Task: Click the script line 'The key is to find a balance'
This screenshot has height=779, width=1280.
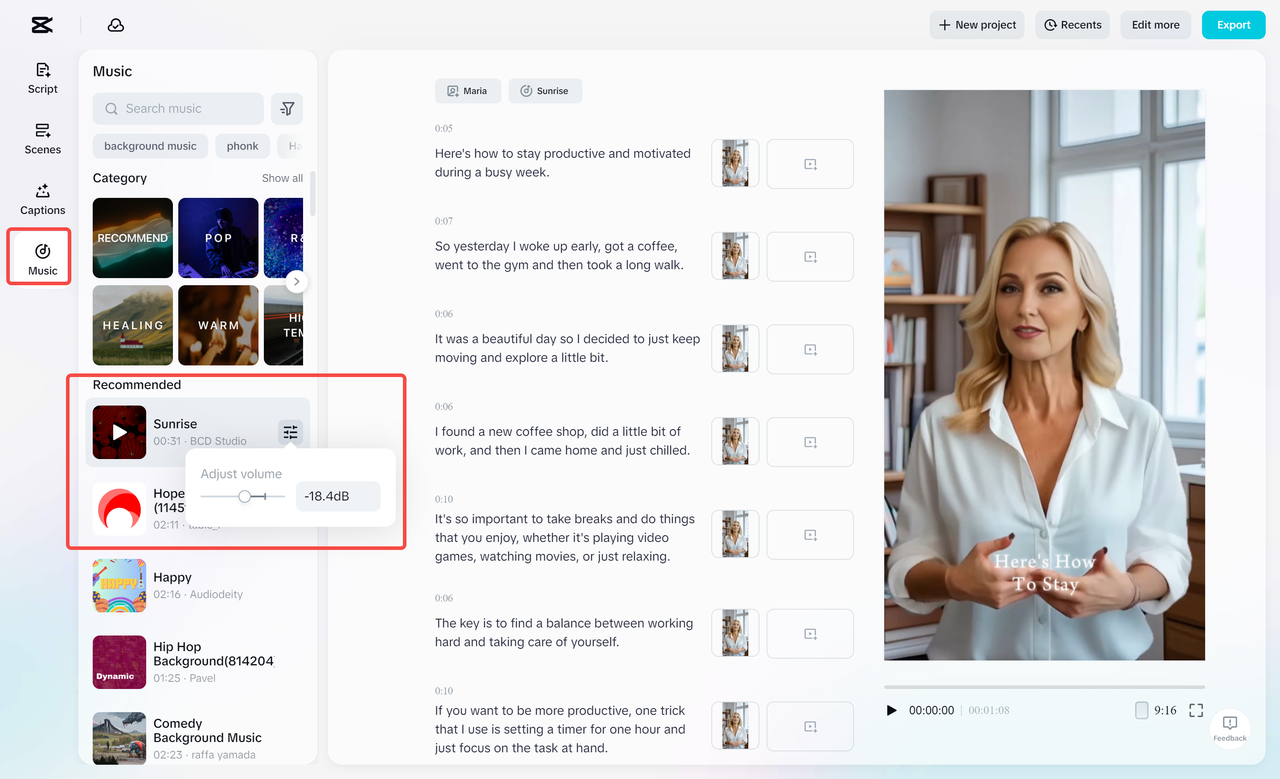Action: (564, 632)
